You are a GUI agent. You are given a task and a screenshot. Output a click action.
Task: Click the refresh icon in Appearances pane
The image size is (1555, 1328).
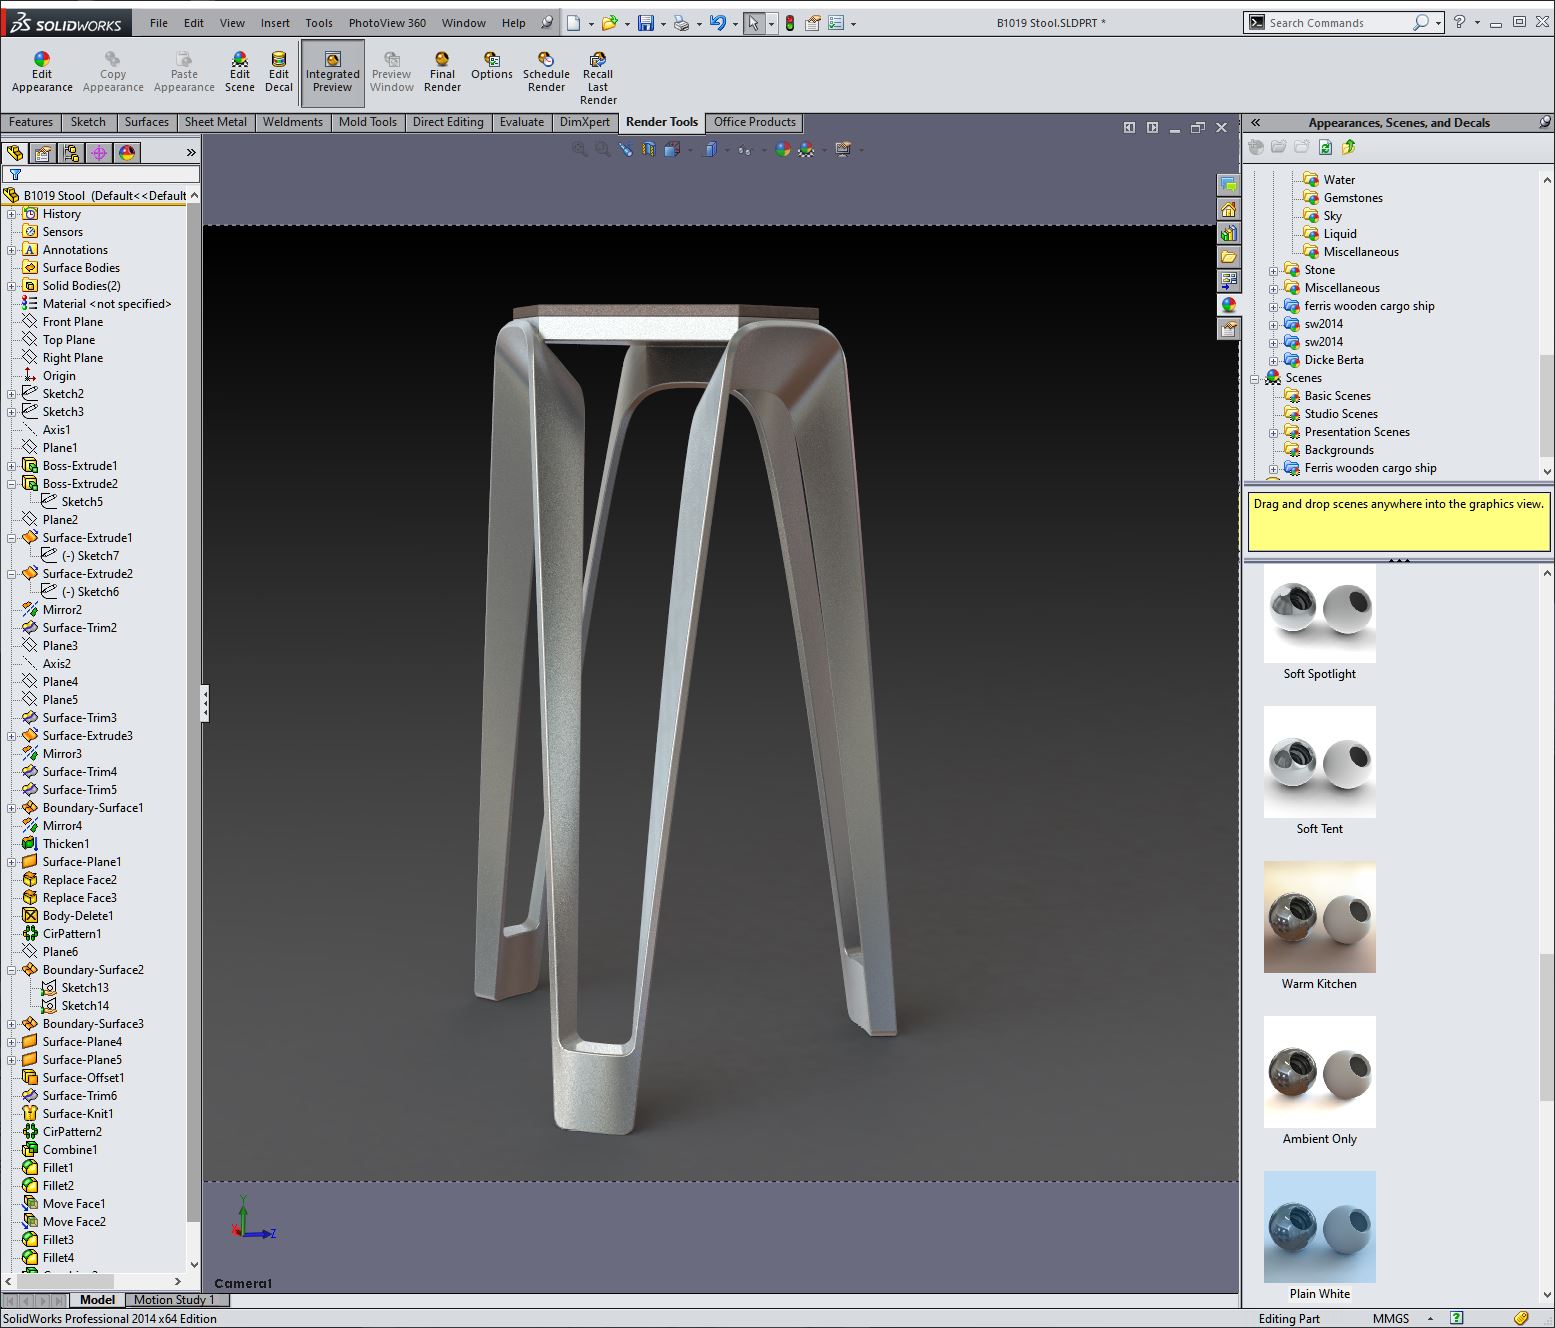[1325, 147]
